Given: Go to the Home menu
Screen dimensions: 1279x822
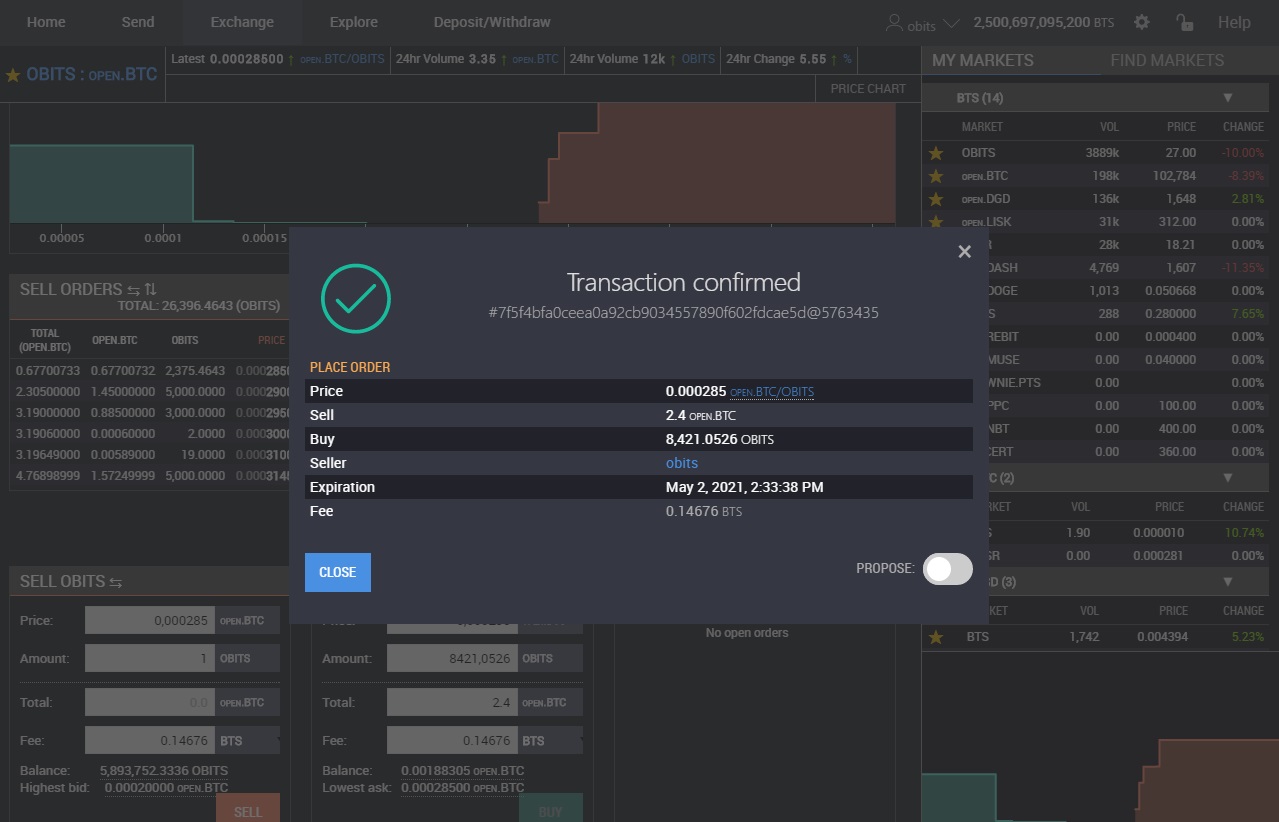Looking at the screenshot, I should 46,22.
